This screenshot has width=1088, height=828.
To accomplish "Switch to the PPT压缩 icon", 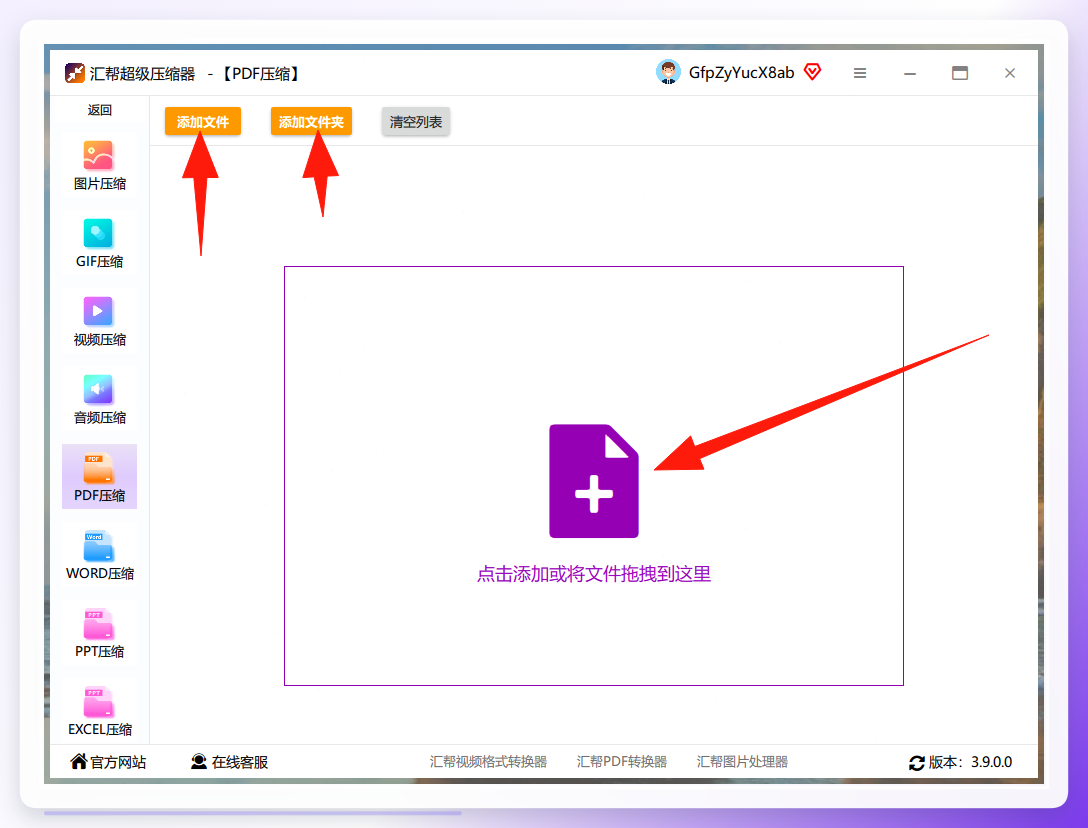I will [98, 624].
